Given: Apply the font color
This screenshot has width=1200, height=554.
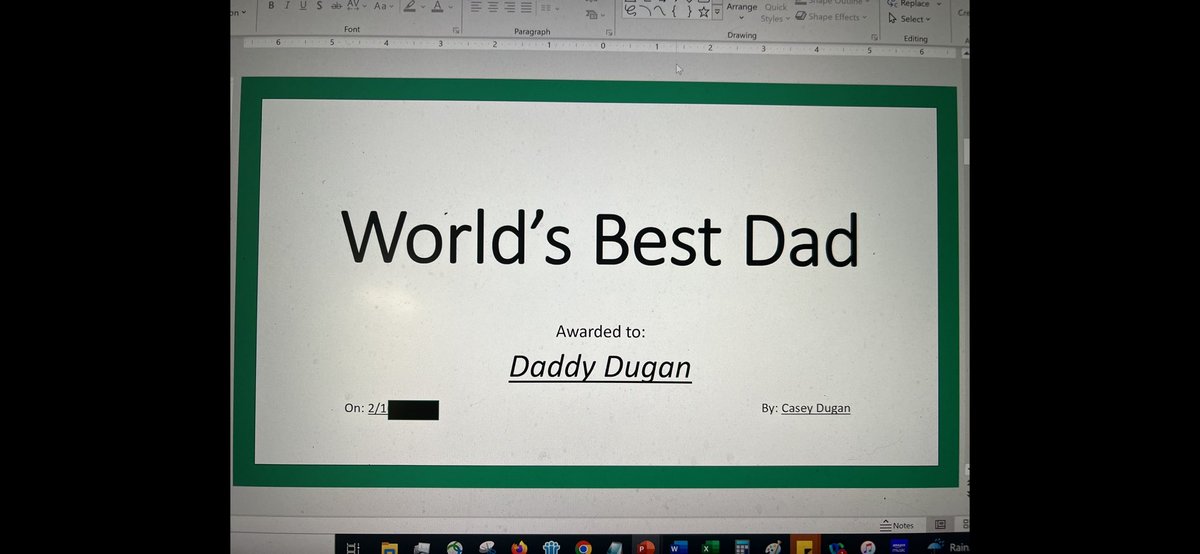Looking at the screenshot, I should coord(437,6).
